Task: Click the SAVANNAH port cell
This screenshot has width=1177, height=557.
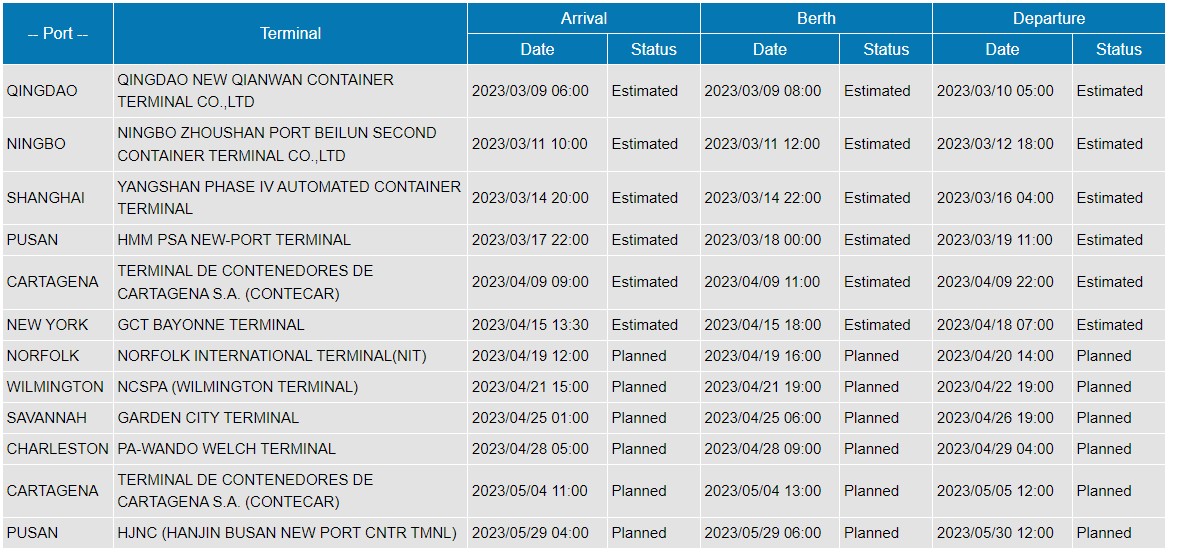Action: click(x=47, y=418)
